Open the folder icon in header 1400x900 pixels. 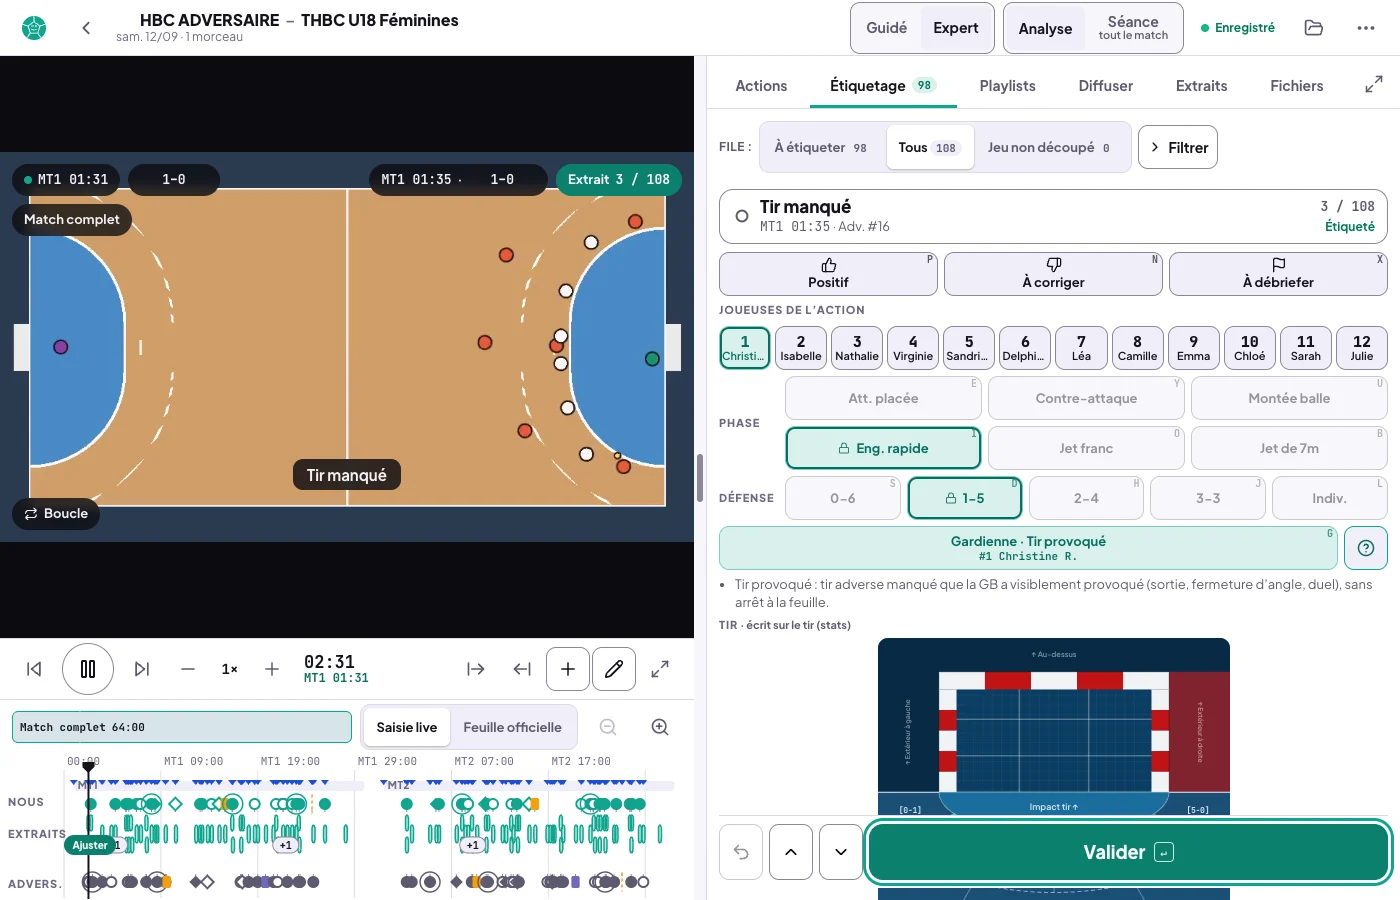(1314, 28)
